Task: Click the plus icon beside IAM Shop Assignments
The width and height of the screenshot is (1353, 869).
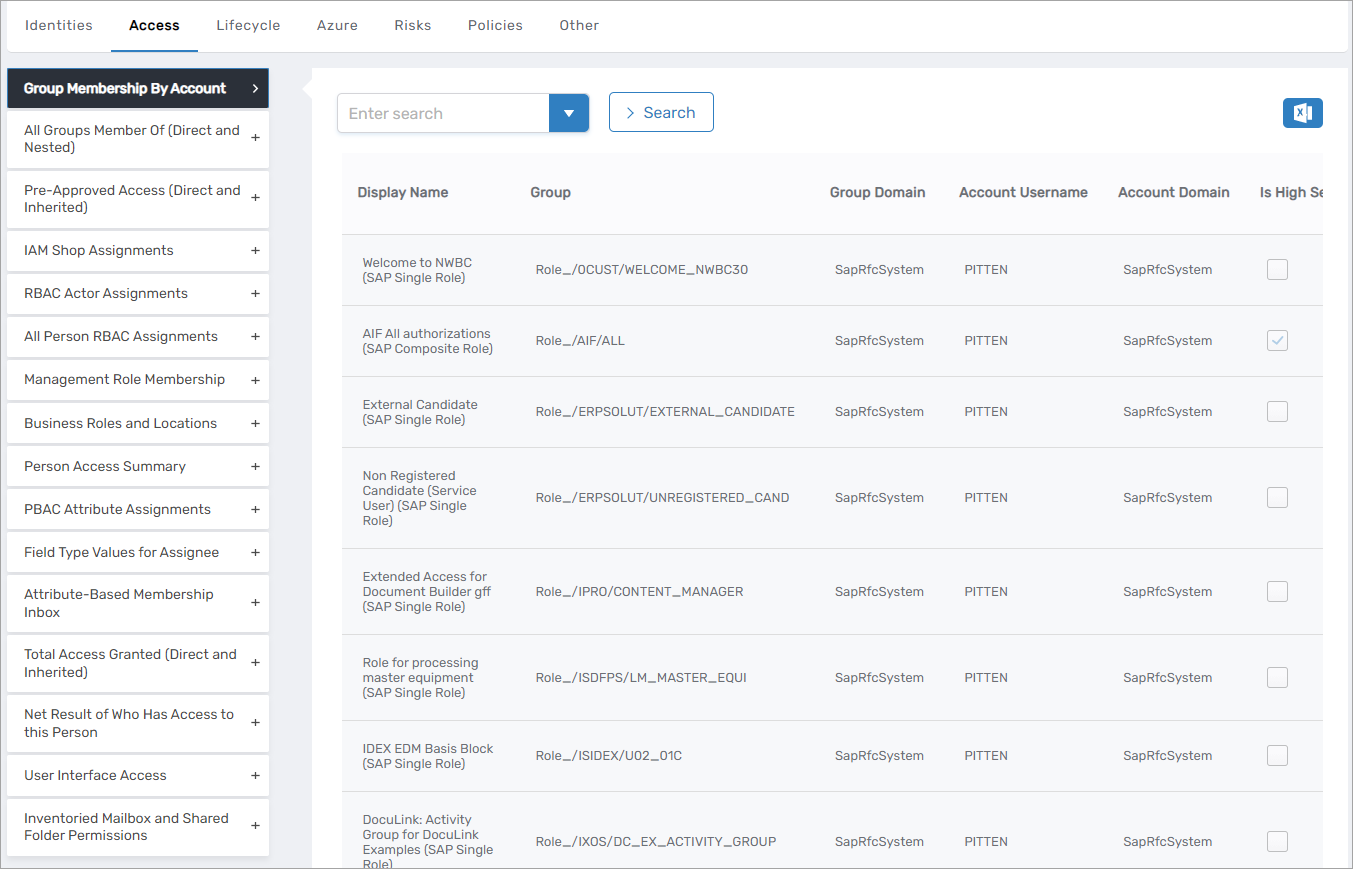Action: 255,251
